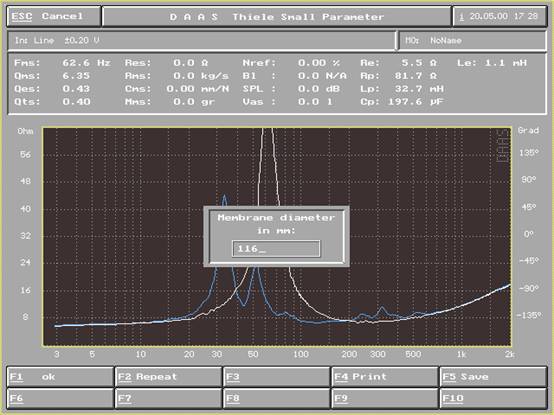Select the Rms value 0.0 kg/s
Viewport: 554px width, 415px height.
[x=201, y=76]
